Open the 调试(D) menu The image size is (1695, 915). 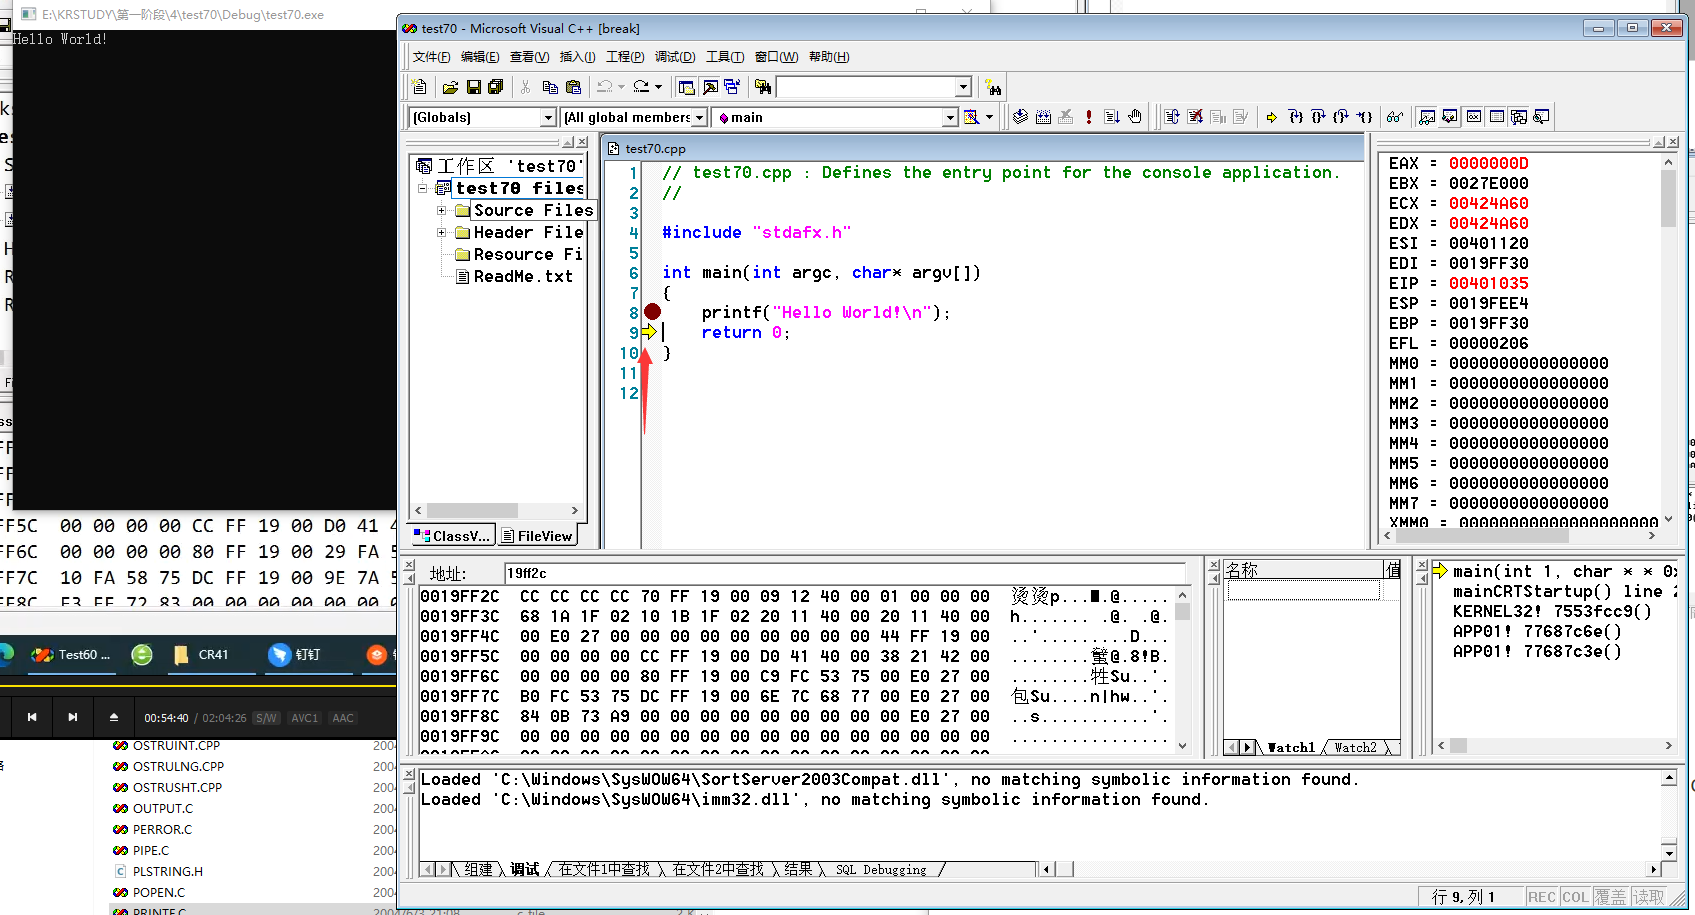pyautogui.click(x=675, y=57)
